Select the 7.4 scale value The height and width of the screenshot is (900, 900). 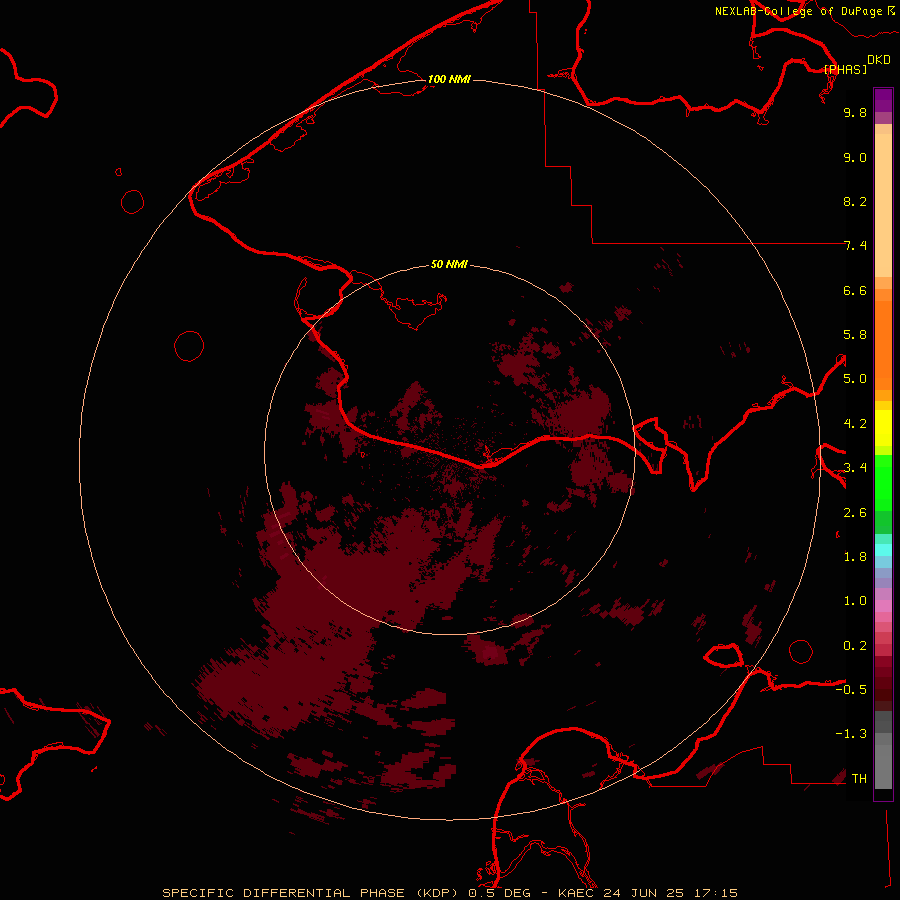(855, 246)
